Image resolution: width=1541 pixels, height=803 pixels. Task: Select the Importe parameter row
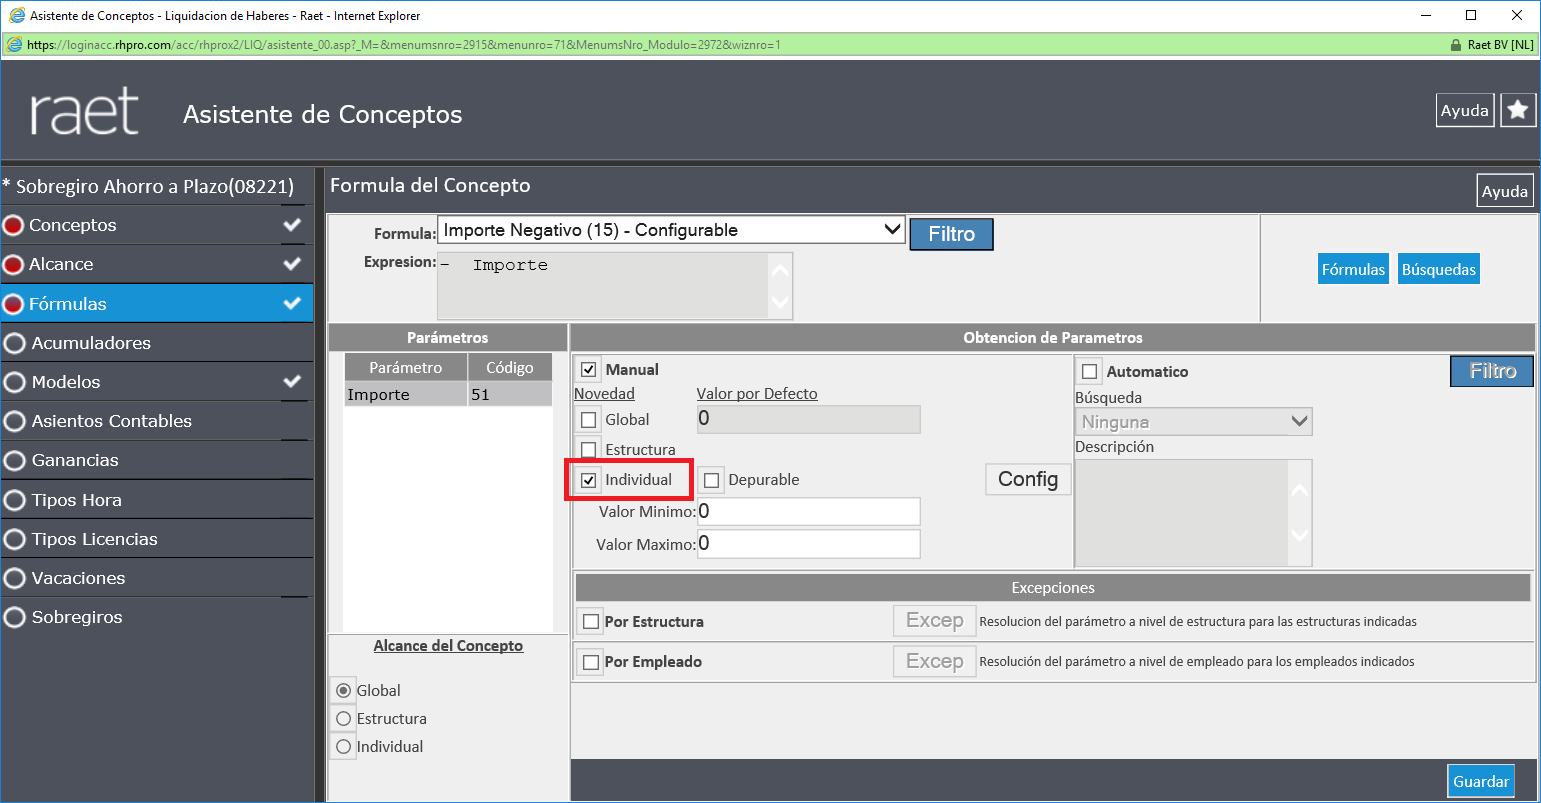pos(448,395)
